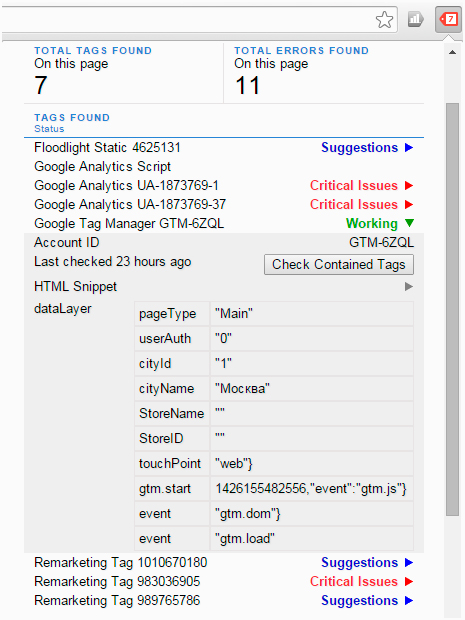Click the gtm.start dataLayer value cell

(312, 489)
